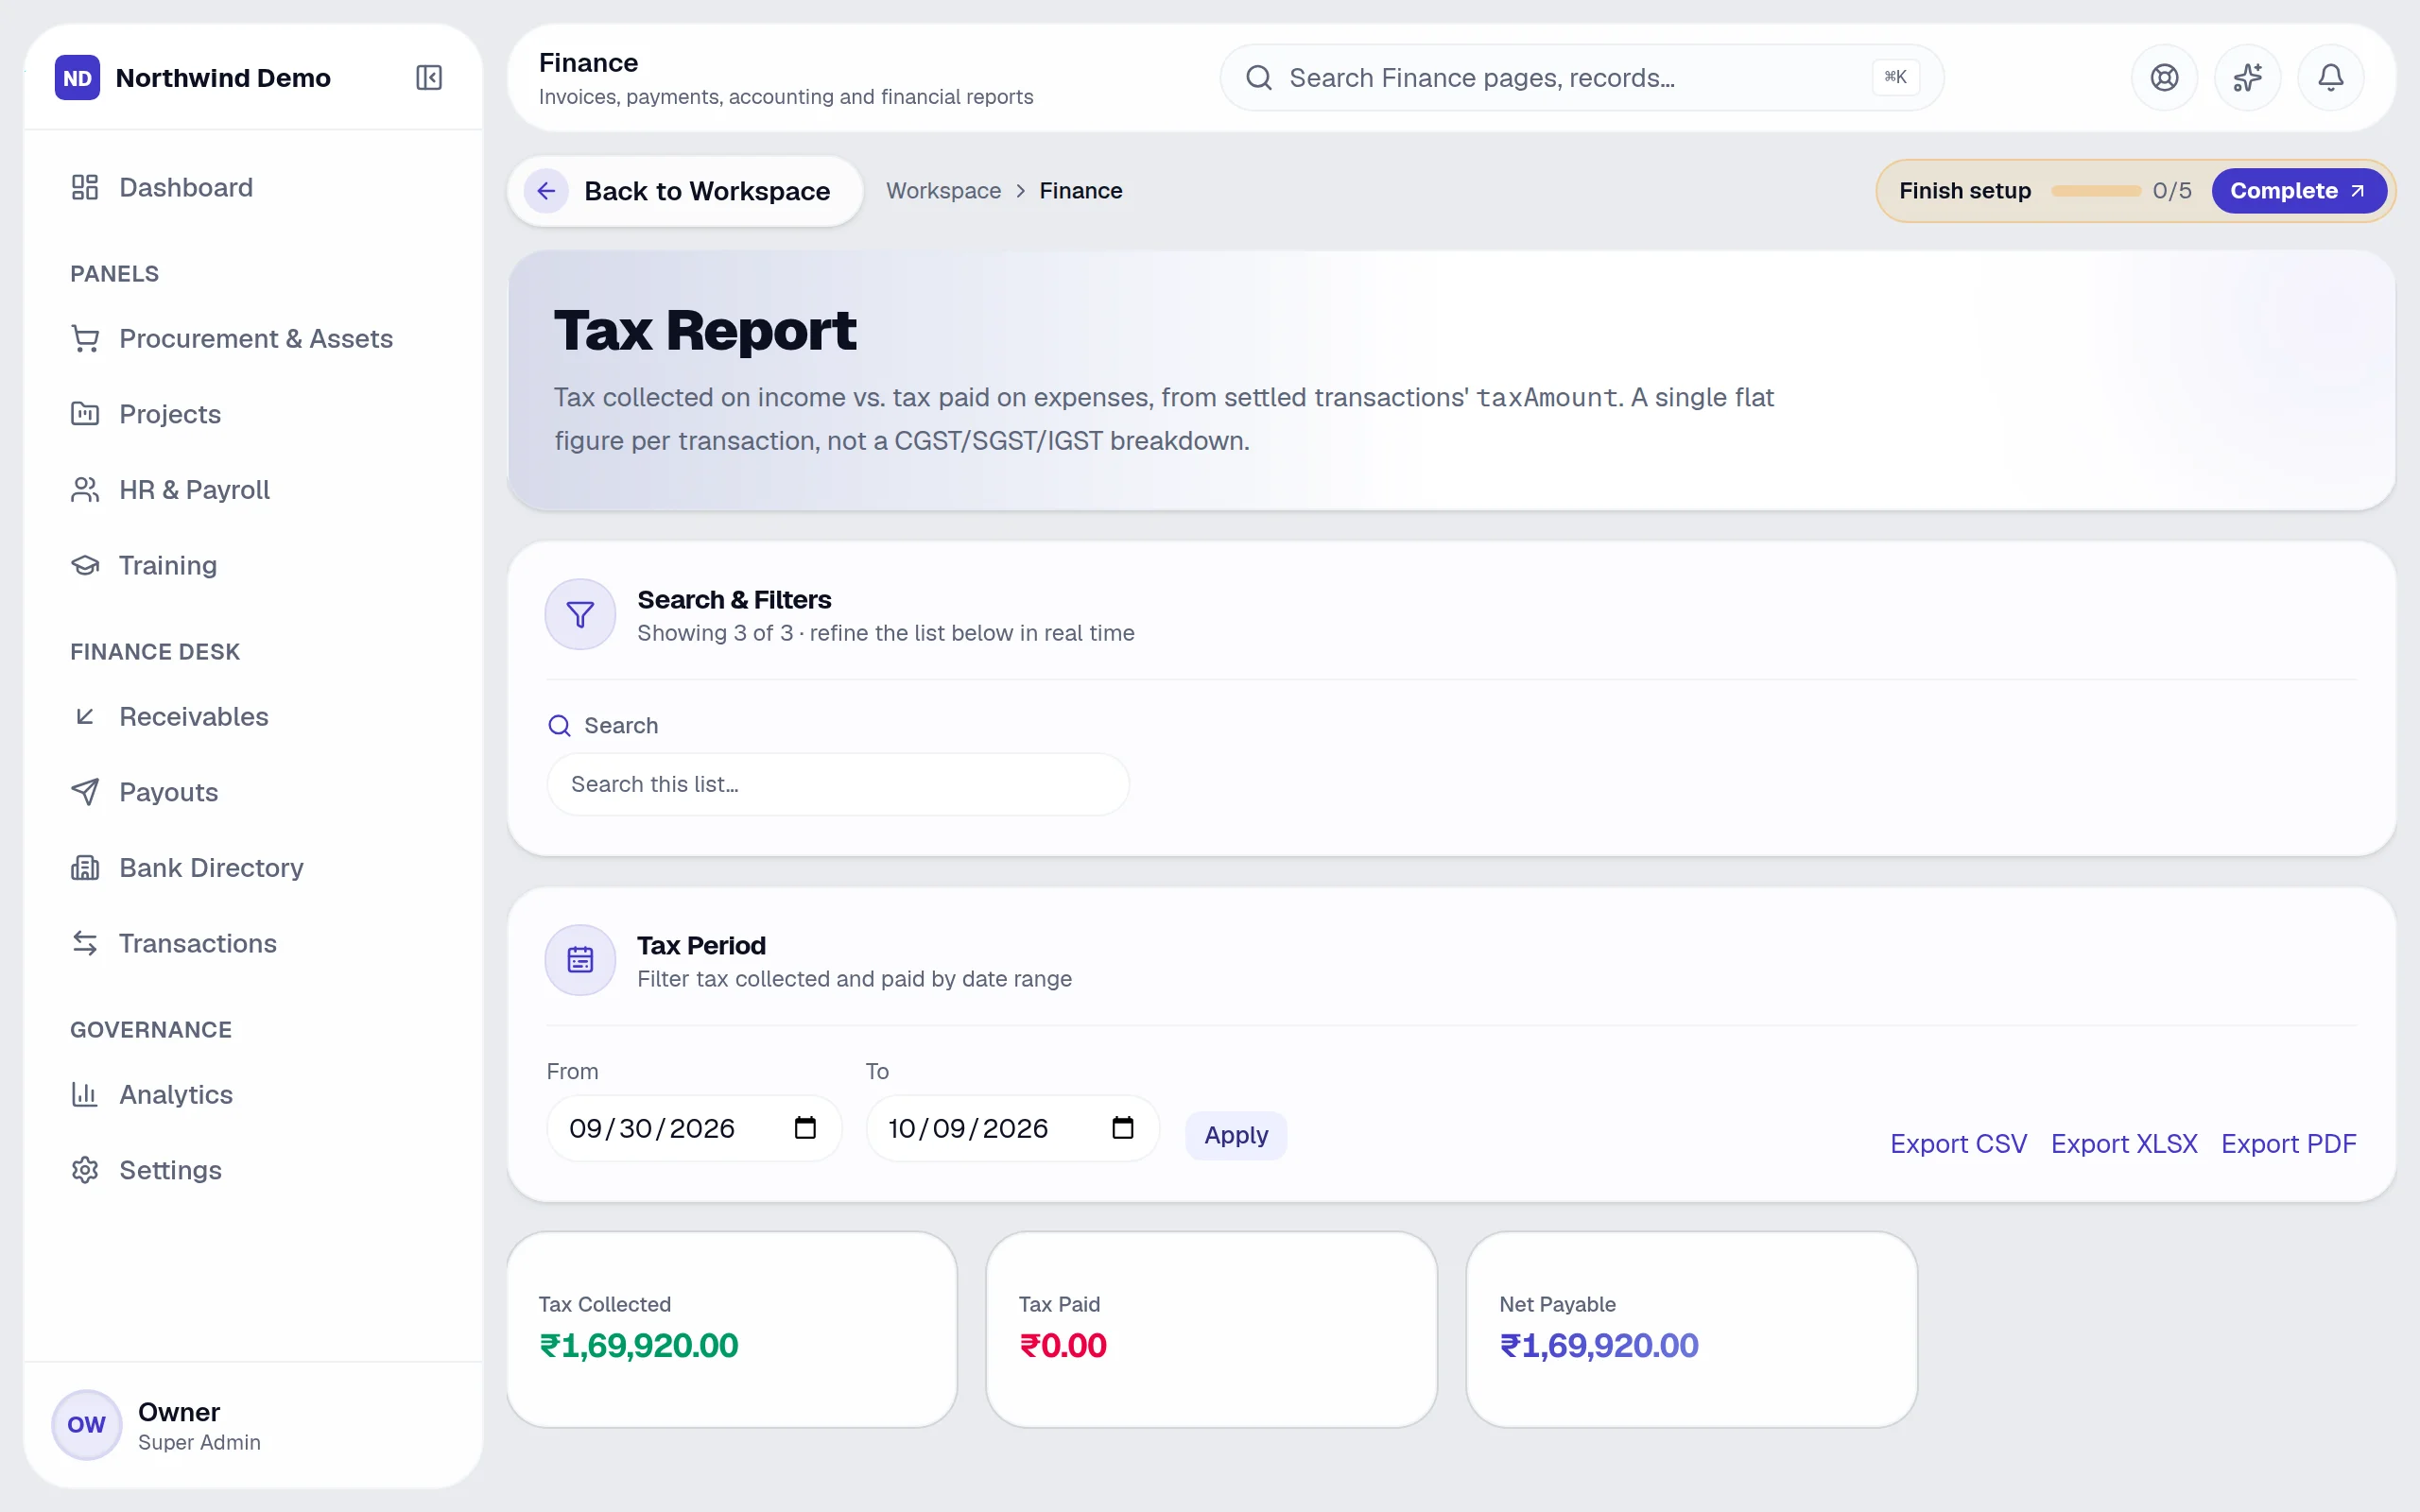Open the notifications bell
Viewport: 2420px width, 1512px height.
pyautogui.click(x=2330, y=77)
